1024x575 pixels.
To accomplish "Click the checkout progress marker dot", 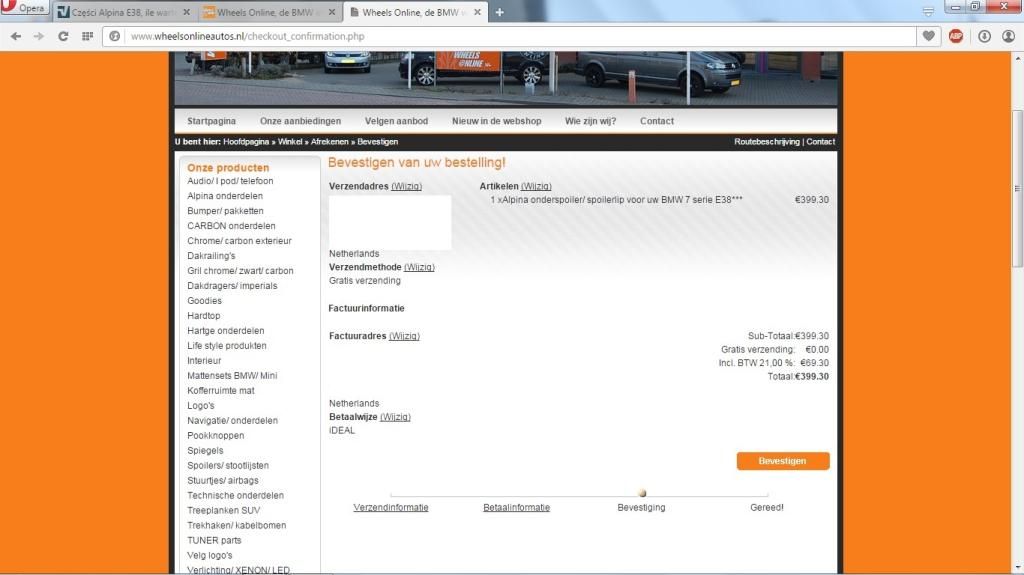I will (x=642, y=493).
